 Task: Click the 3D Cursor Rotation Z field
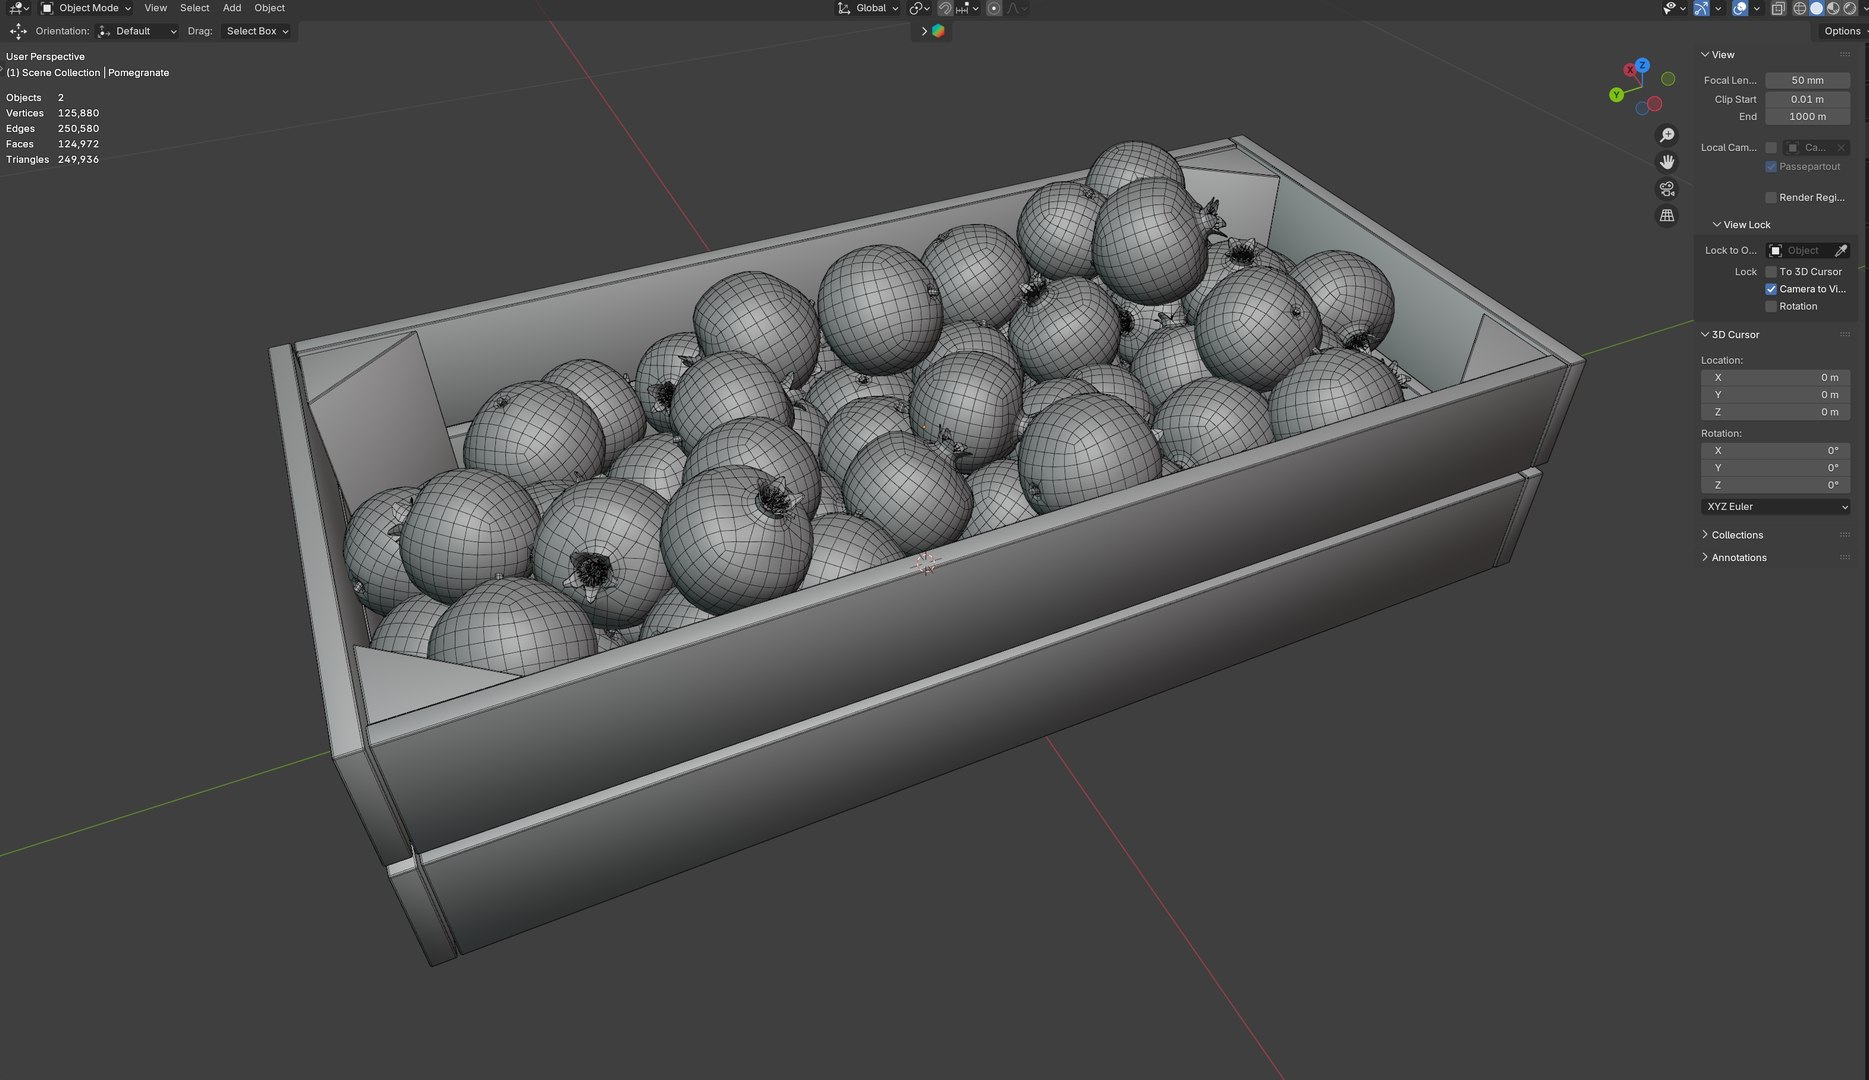[x=1775, y=485]
